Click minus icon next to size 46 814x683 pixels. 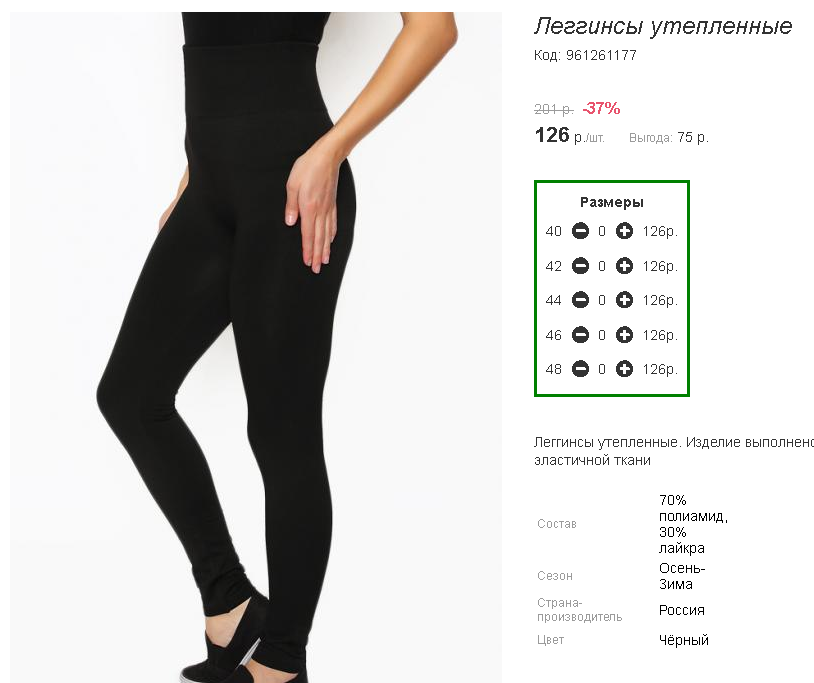tap(580, 335)
